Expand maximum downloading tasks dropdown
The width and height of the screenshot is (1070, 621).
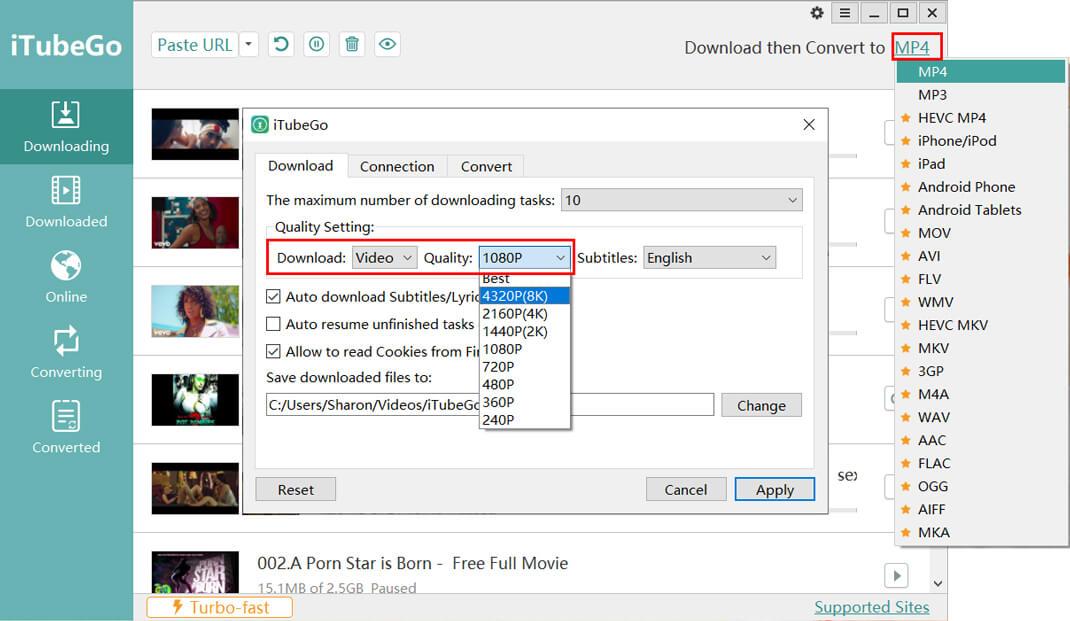coord(682,200)
